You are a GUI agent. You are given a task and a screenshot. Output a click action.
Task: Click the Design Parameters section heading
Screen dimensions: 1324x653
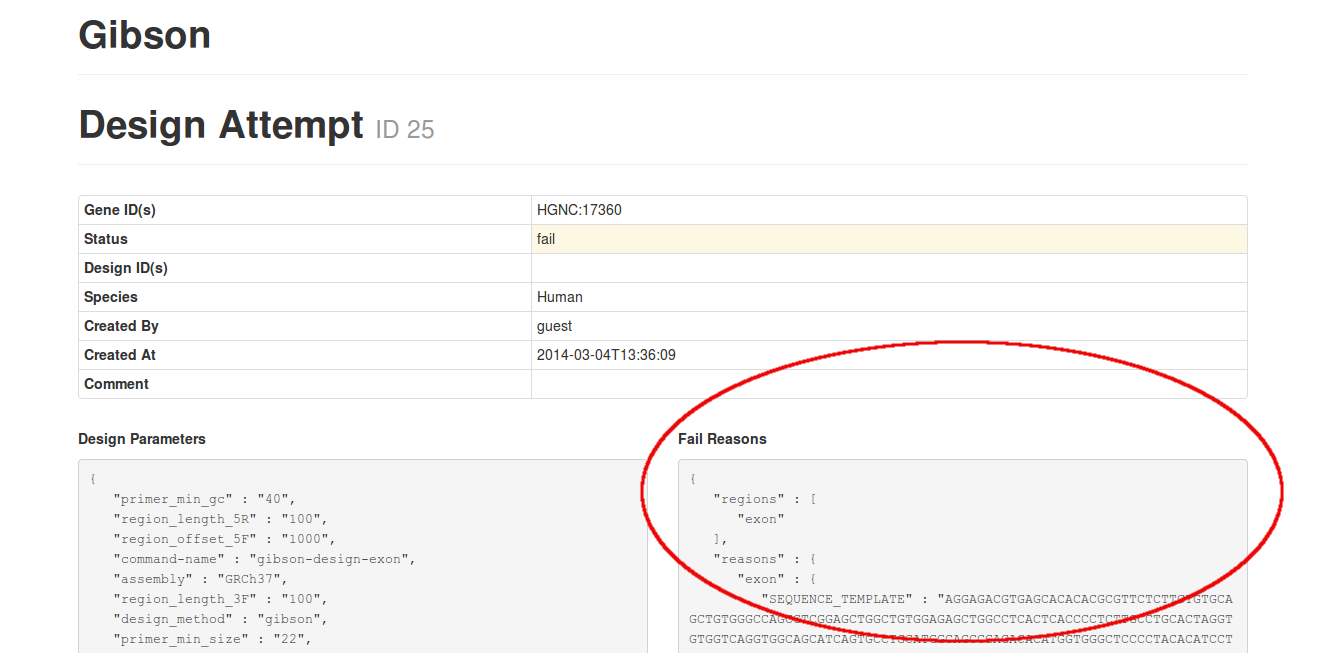(142, 439)
